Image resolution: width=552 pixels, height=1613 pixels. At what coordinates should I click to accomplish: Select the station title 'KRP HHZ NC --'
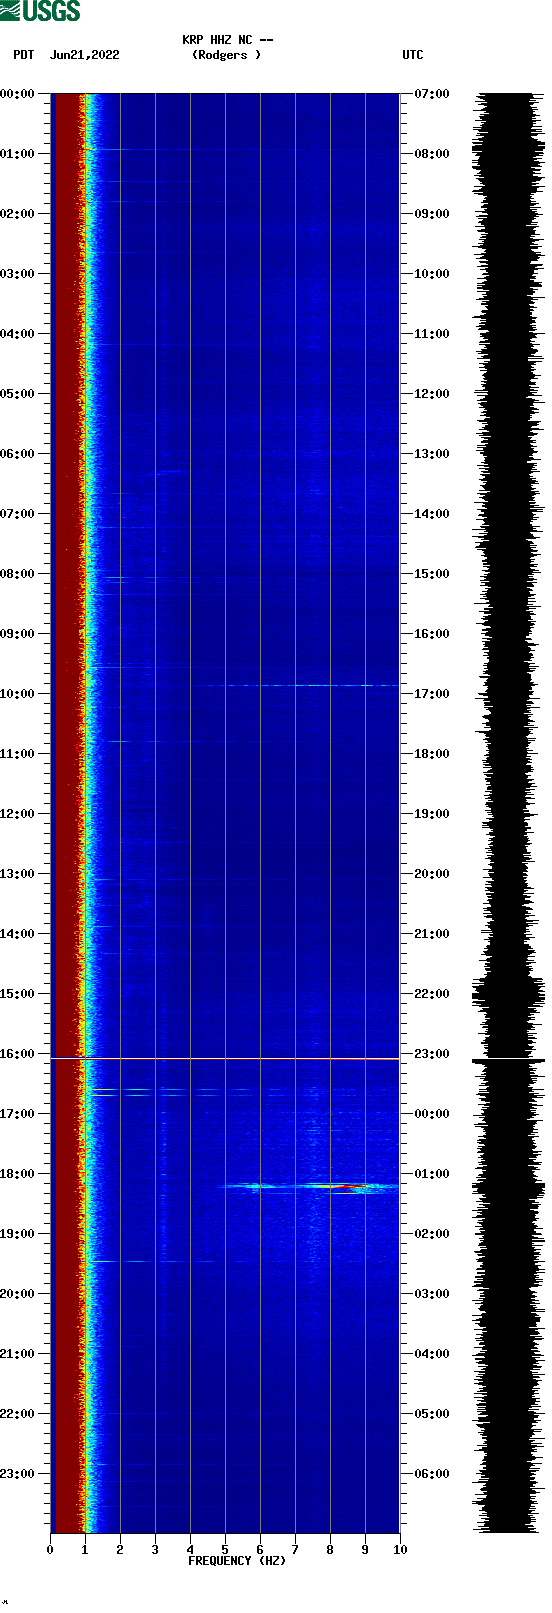coord(228,40)
